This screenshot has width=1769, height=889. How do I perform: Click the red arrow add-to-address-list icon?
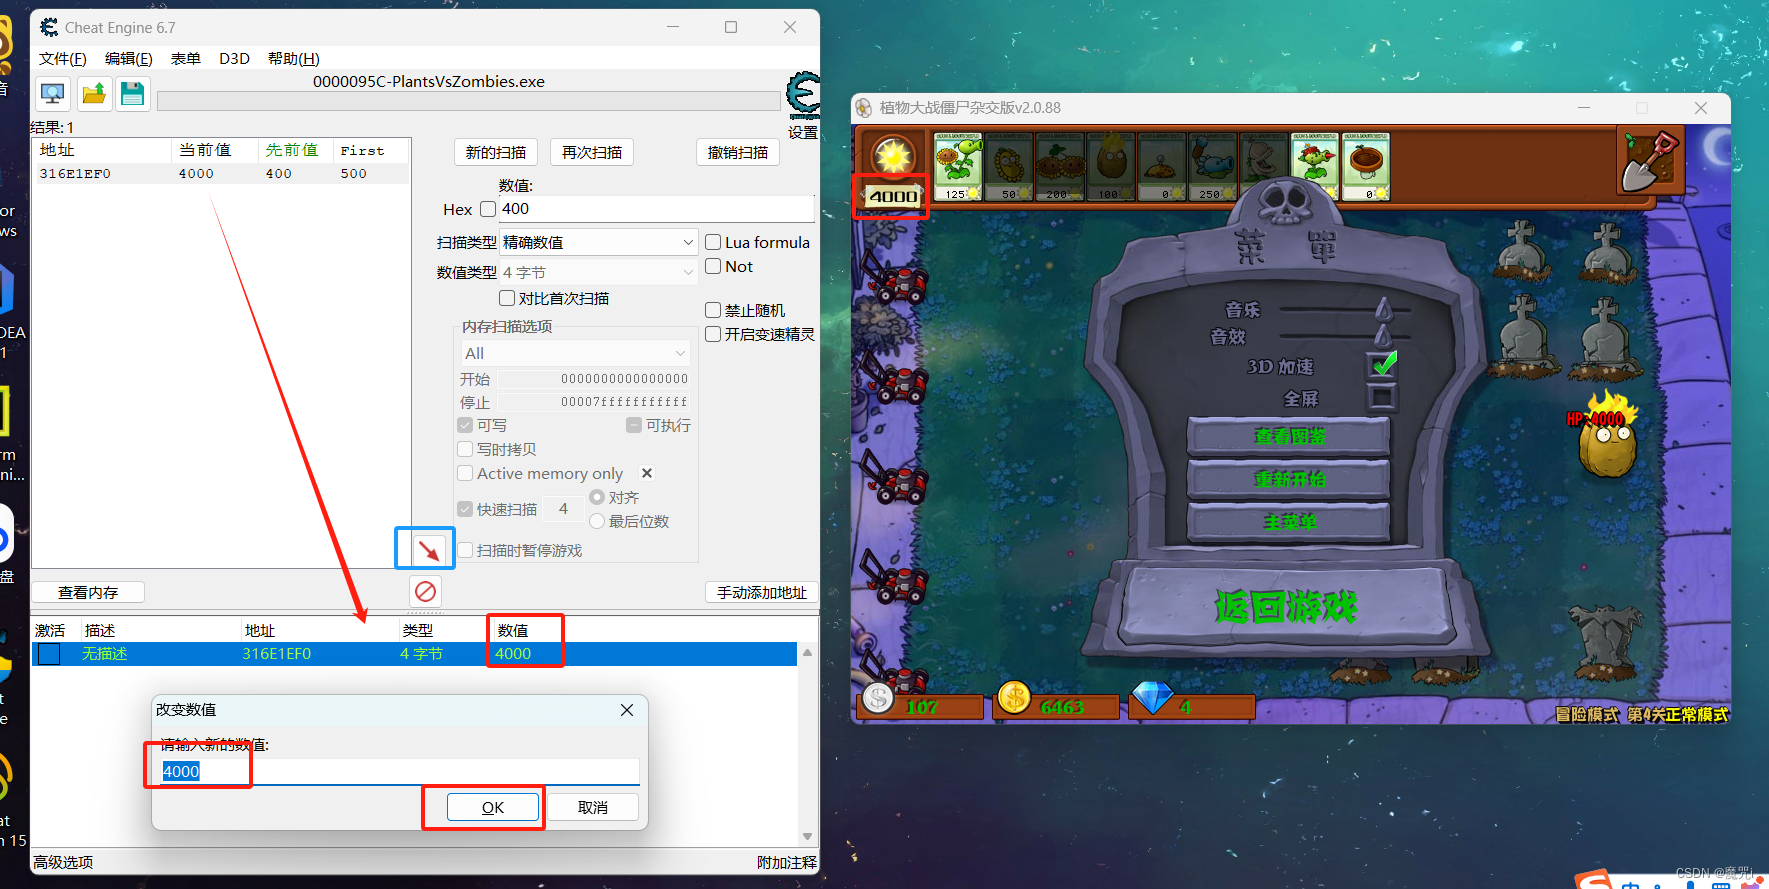click(428, 550)
